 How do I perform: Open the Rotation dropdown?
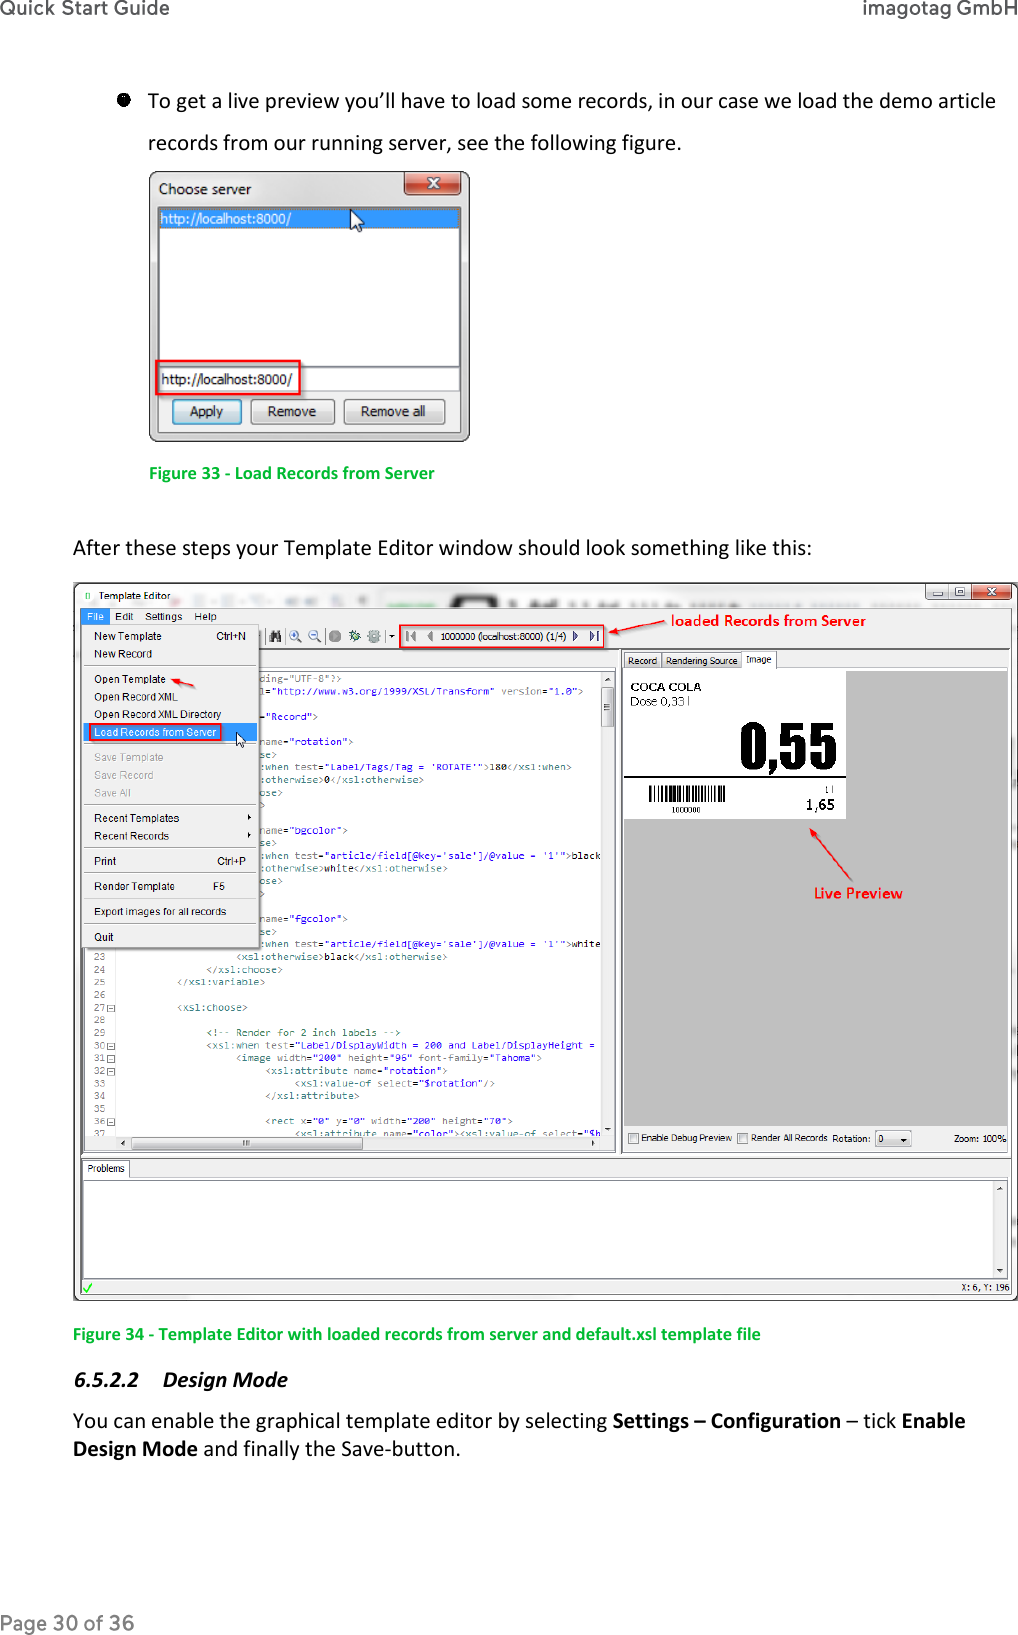coord(893,1139)
